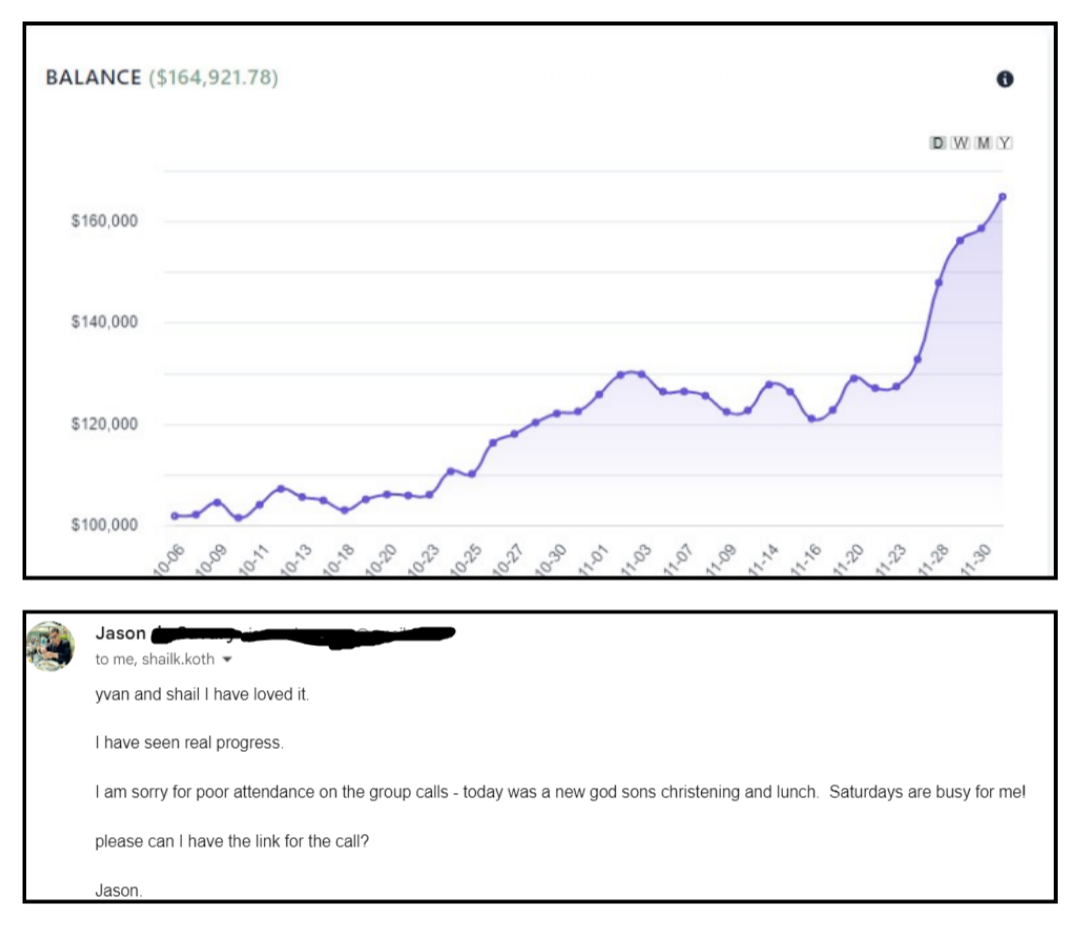The image size is (1080, 935).
Task: Open the sender's profile picture
Action: (50, 646)
